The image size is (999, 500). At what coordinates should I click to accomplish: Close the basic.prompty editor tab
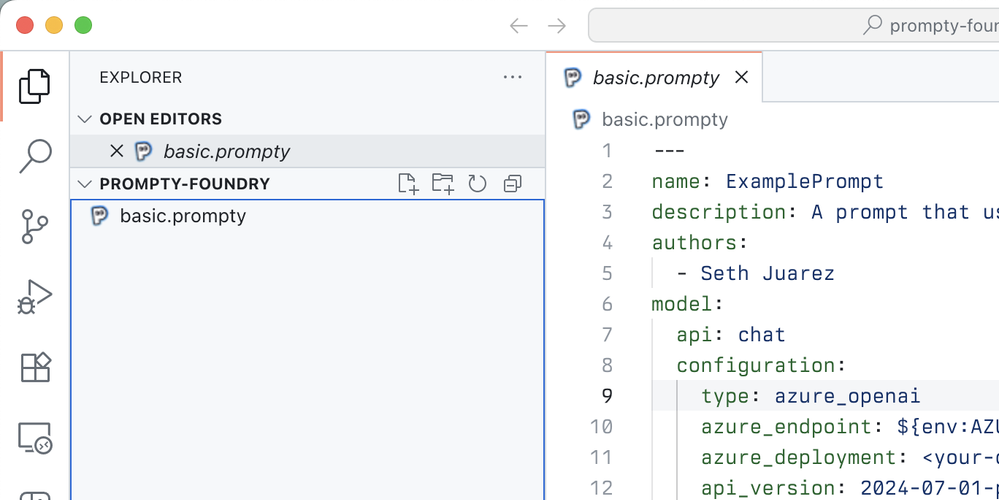[741, 78]
